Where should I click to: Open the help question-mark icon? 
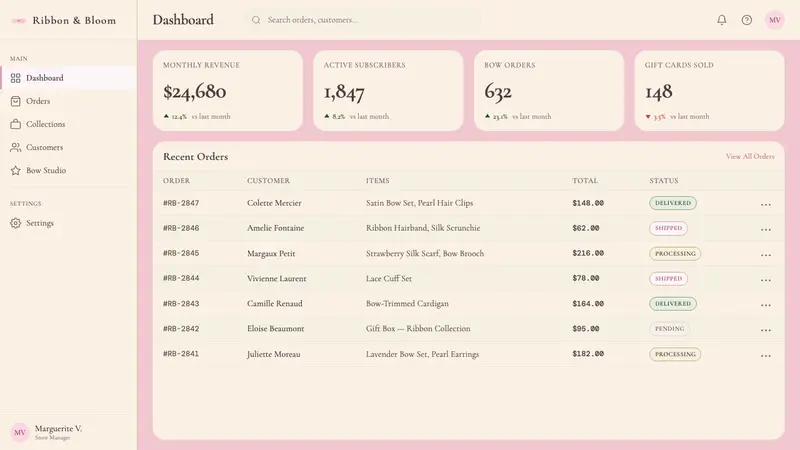tap(746, 20)
